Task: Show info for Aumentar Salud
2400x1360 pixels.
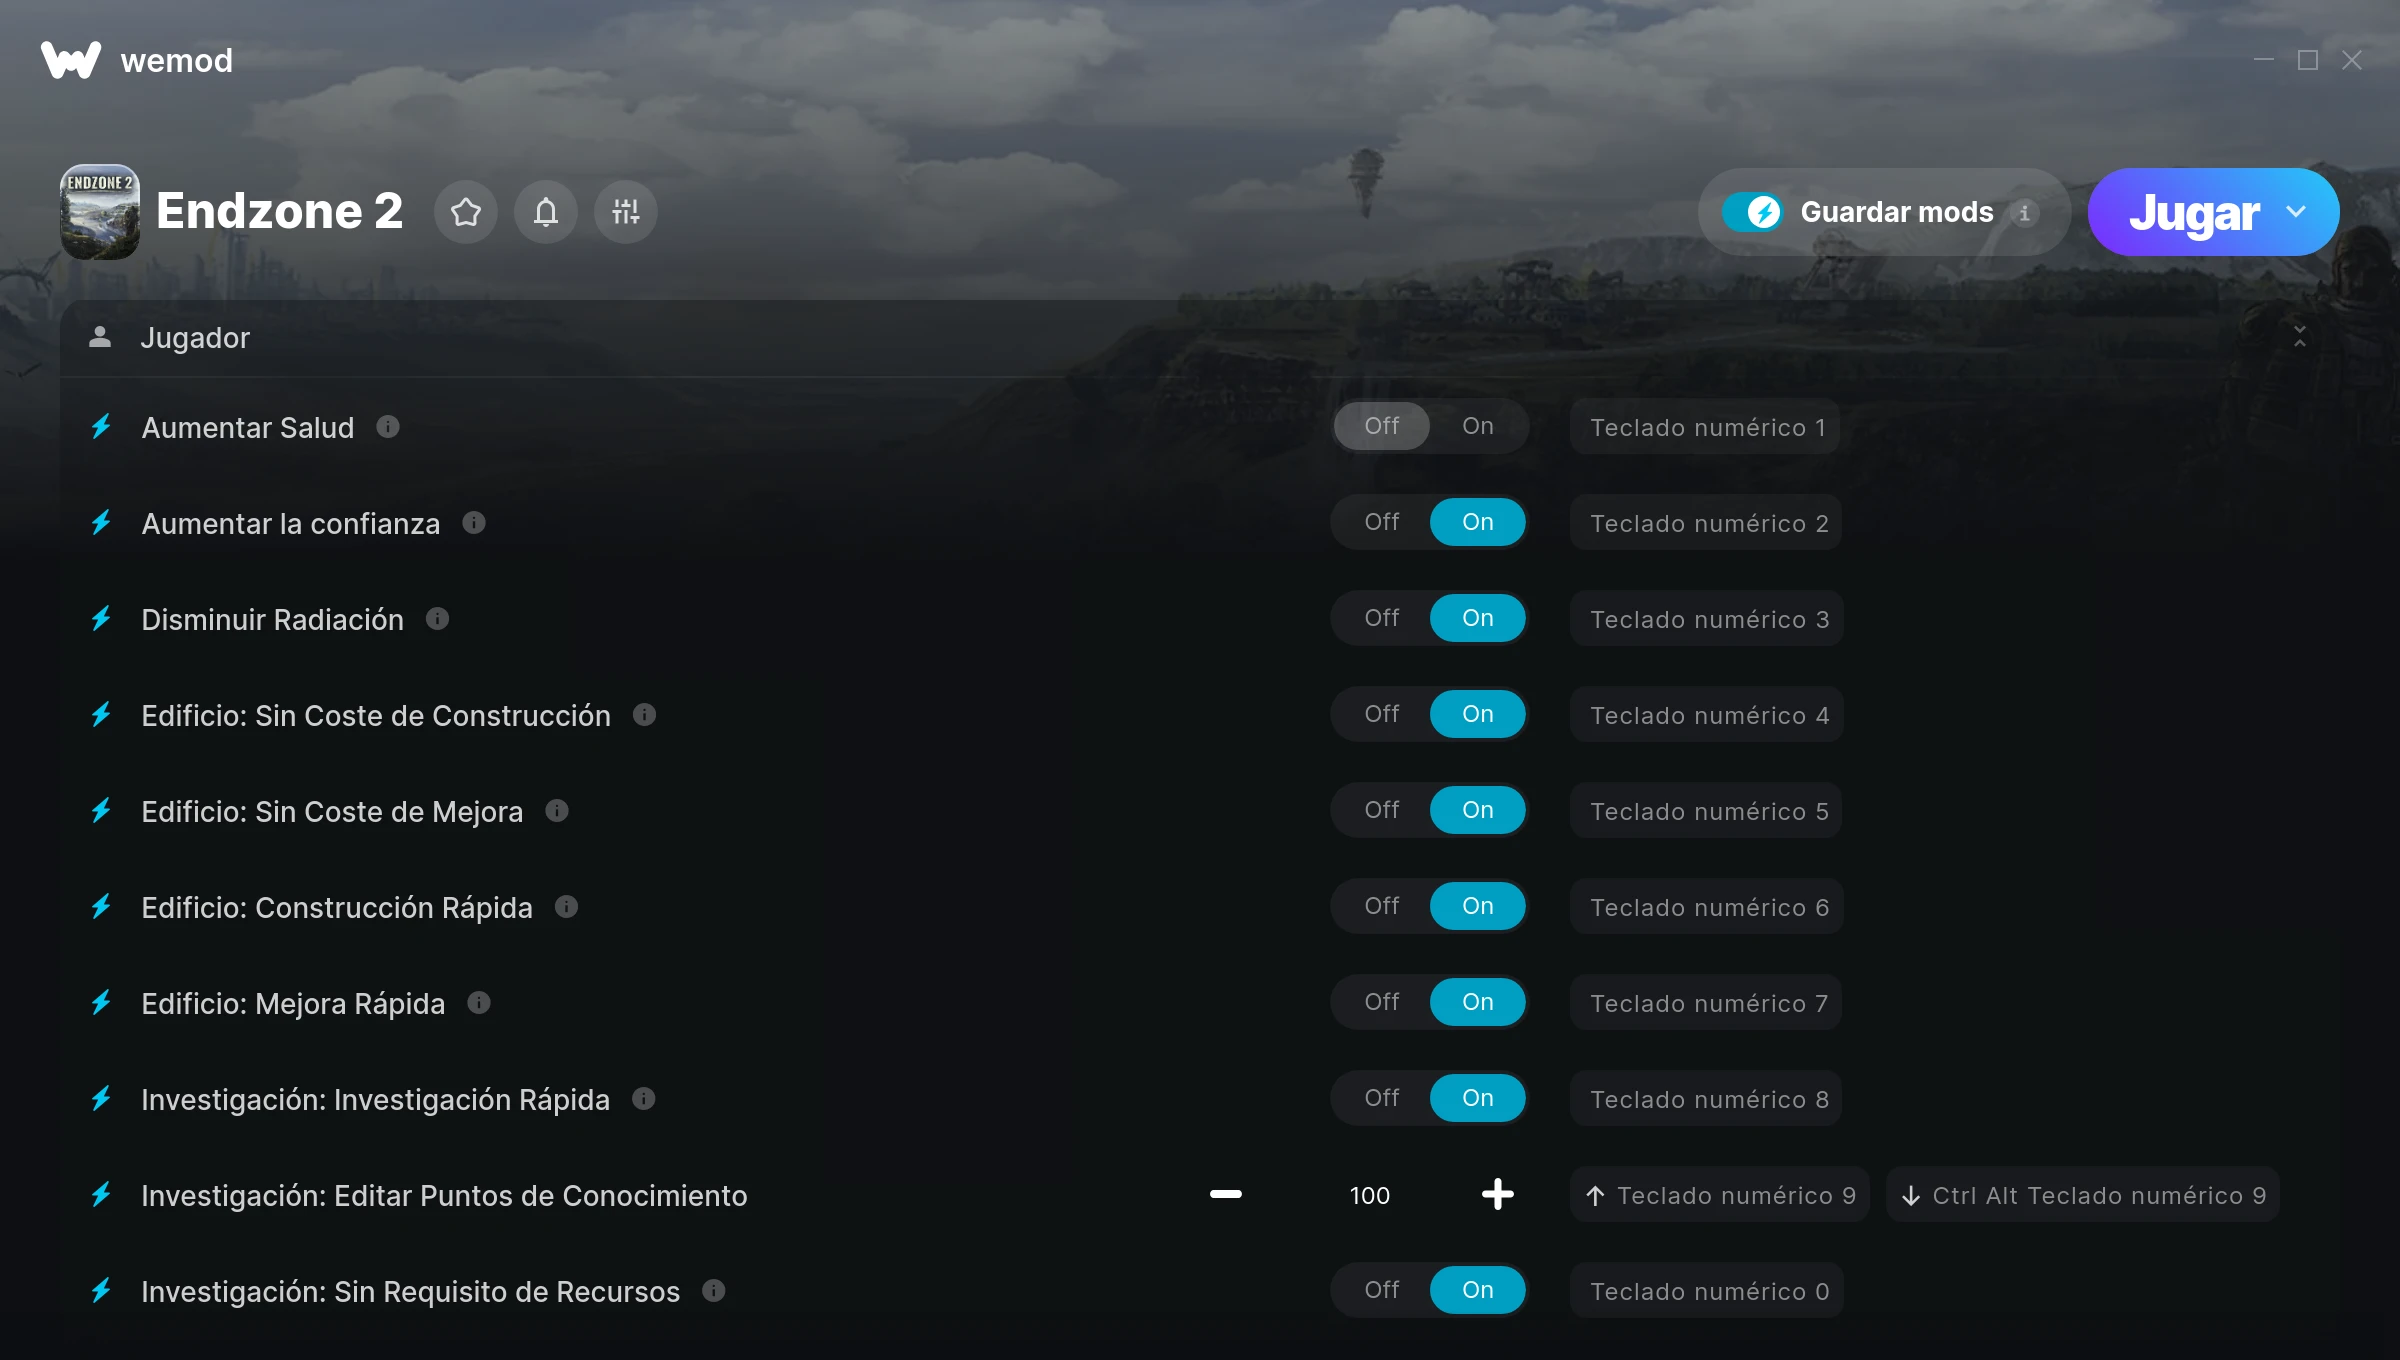Action: point(388,427)
